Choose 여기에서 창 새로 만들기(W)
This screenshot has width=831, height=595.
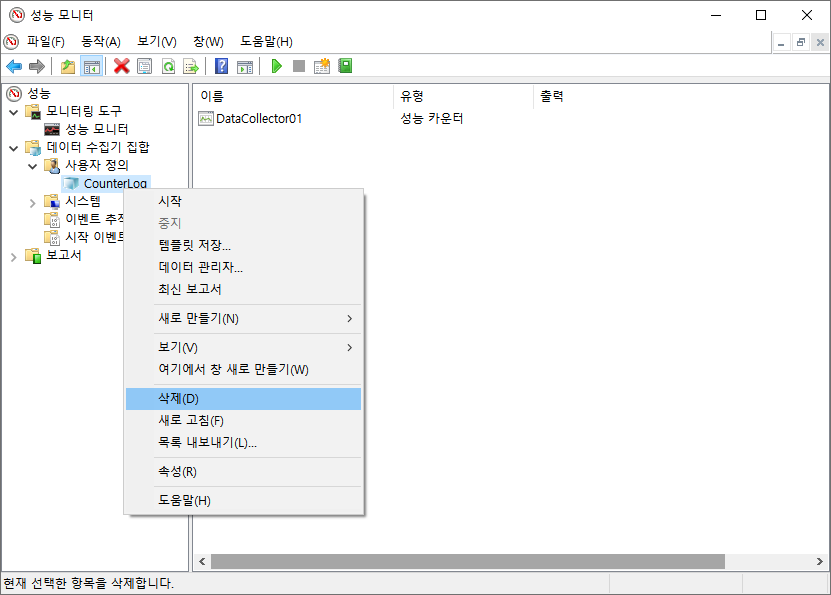tap(244, 369)
